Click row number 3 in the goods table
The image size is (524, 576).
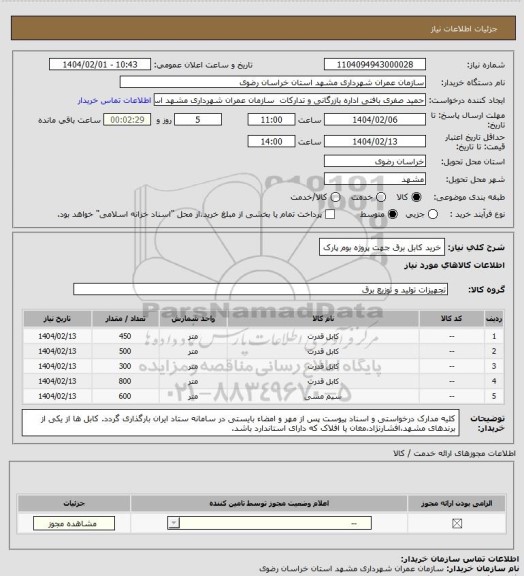494,366
